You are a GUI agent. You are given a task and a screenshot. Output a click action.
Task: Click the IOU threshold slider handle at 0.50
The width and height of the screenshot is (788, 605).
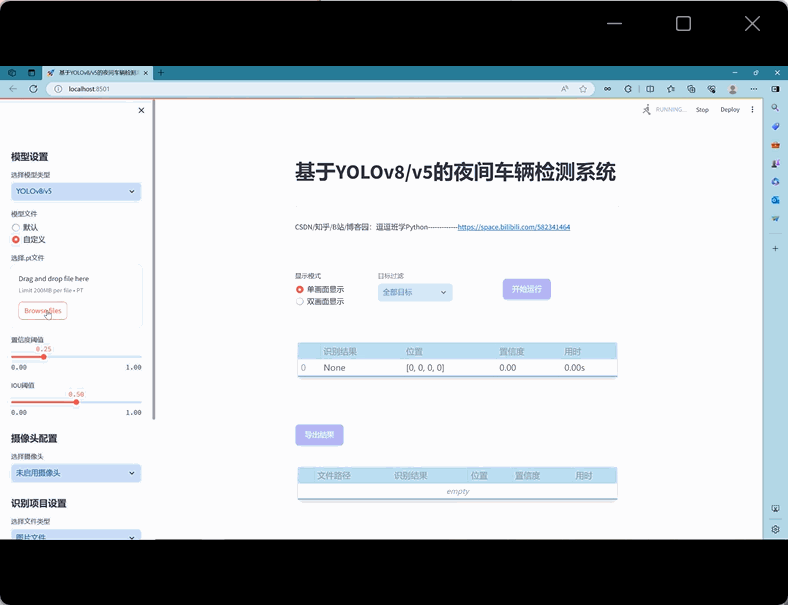click(x=76, y=402)
